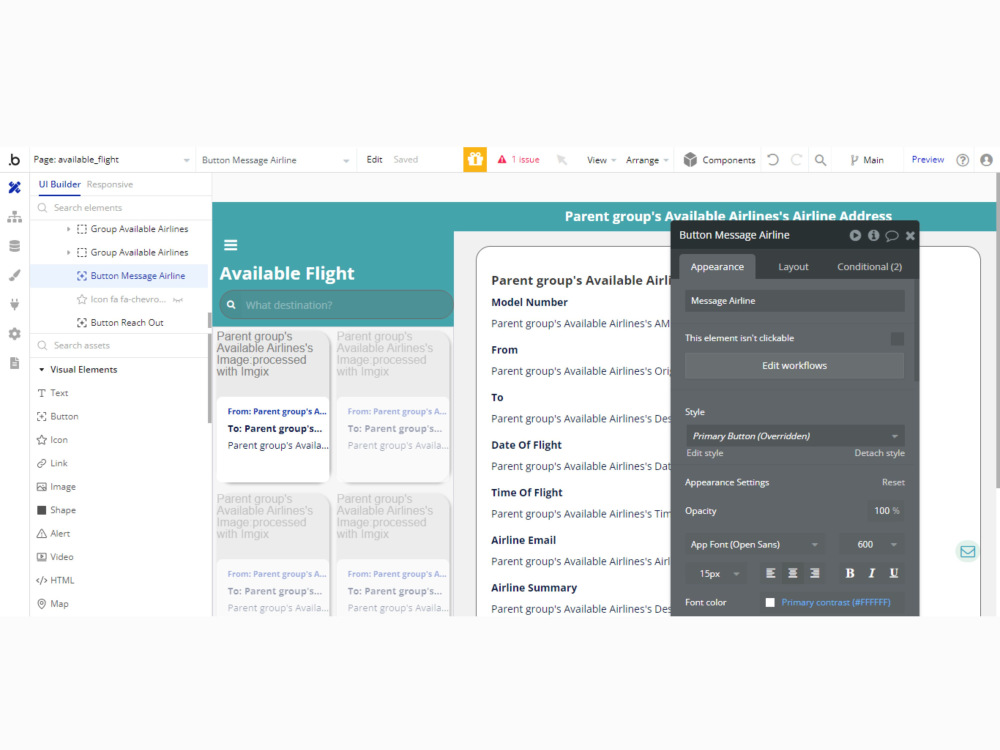Image resolution: width=1000 pixels, height=750 pixels.
Task: Toggle visibility of Icon fa fa-chevro element
Action: coord(178,300)
